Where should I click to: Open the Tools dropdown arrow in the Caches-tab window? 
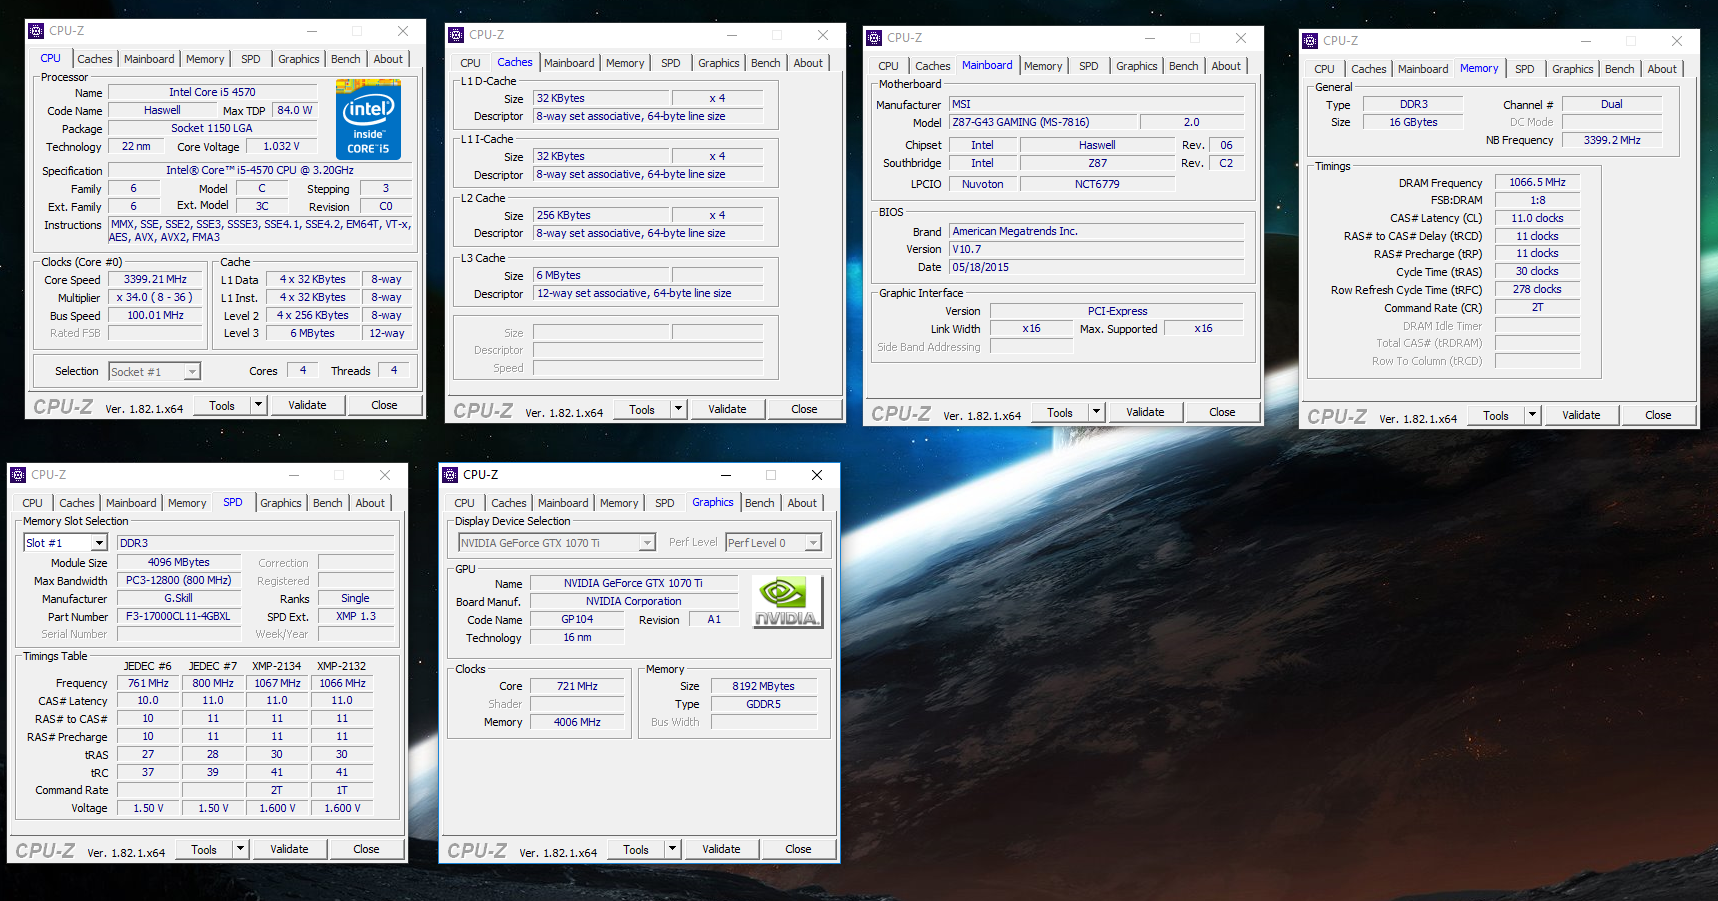point(678,409)
